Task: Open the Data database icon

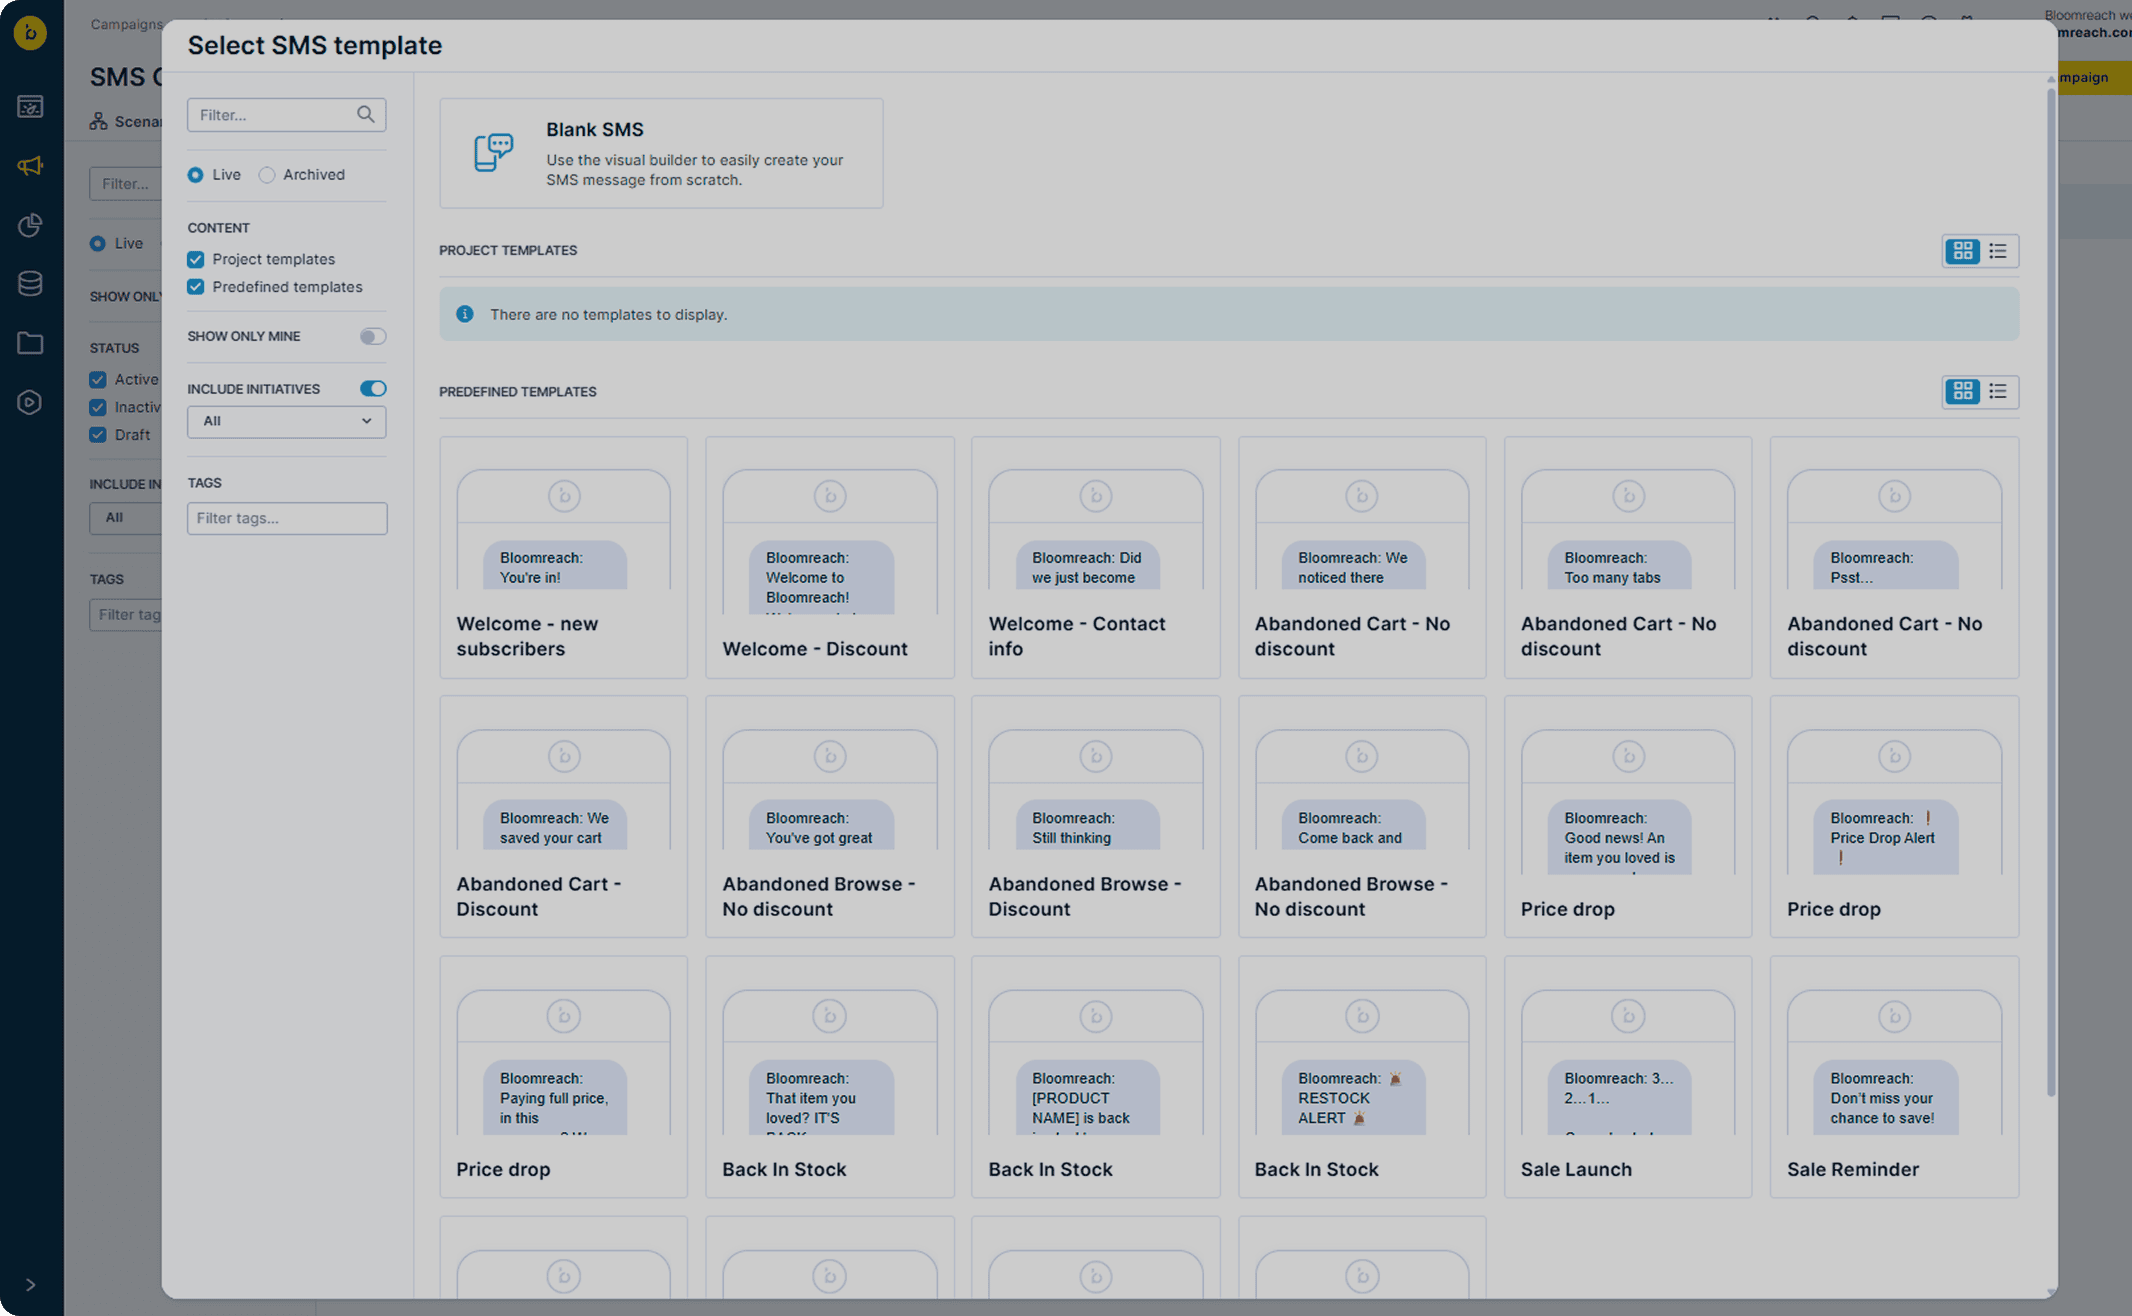Action: (x=30, y=284)
